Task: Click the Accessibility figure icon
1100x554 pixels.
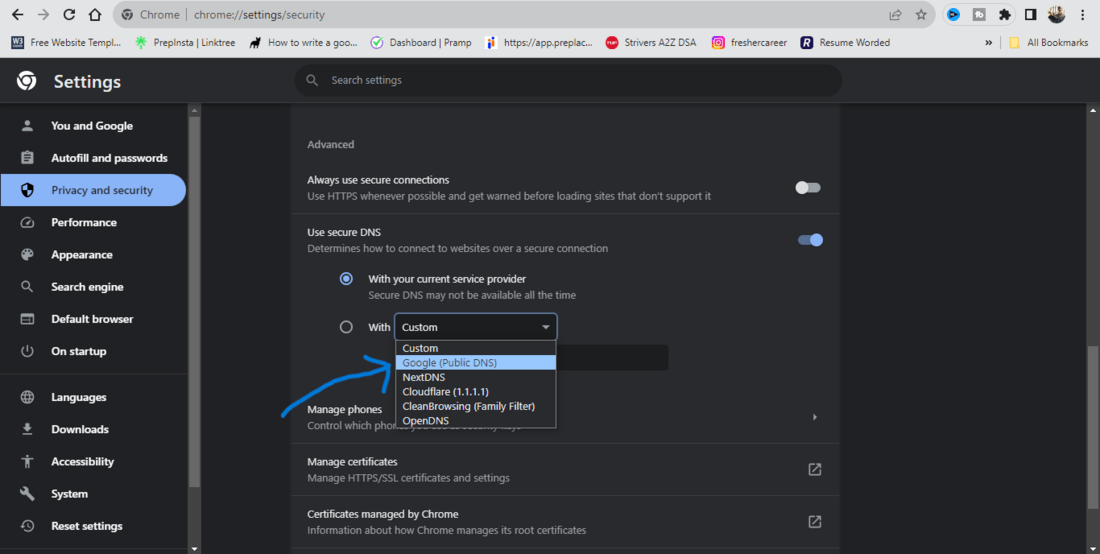Action: 27,461
